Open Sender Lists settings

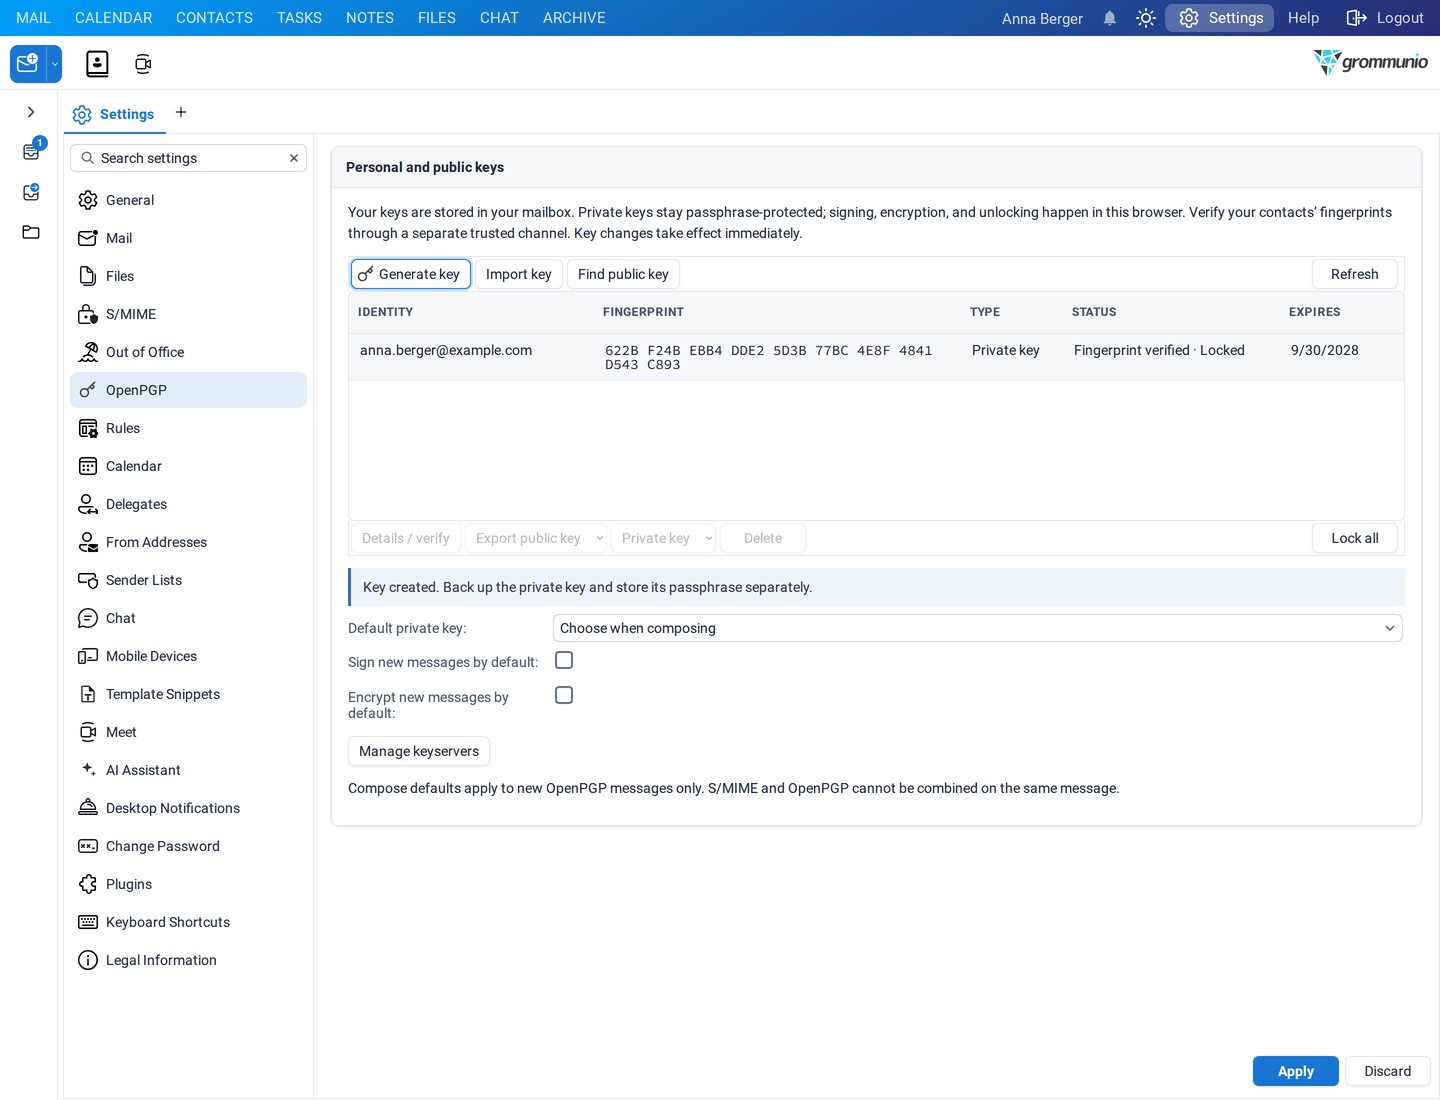click(x=188, y=580)
